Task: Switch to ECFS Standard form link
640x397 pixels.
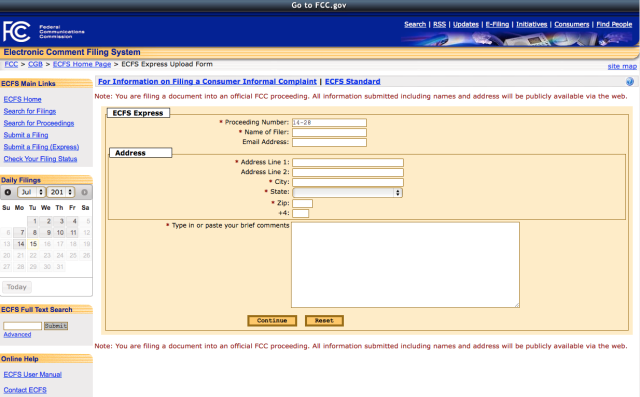Action: (x=353, y=82)
